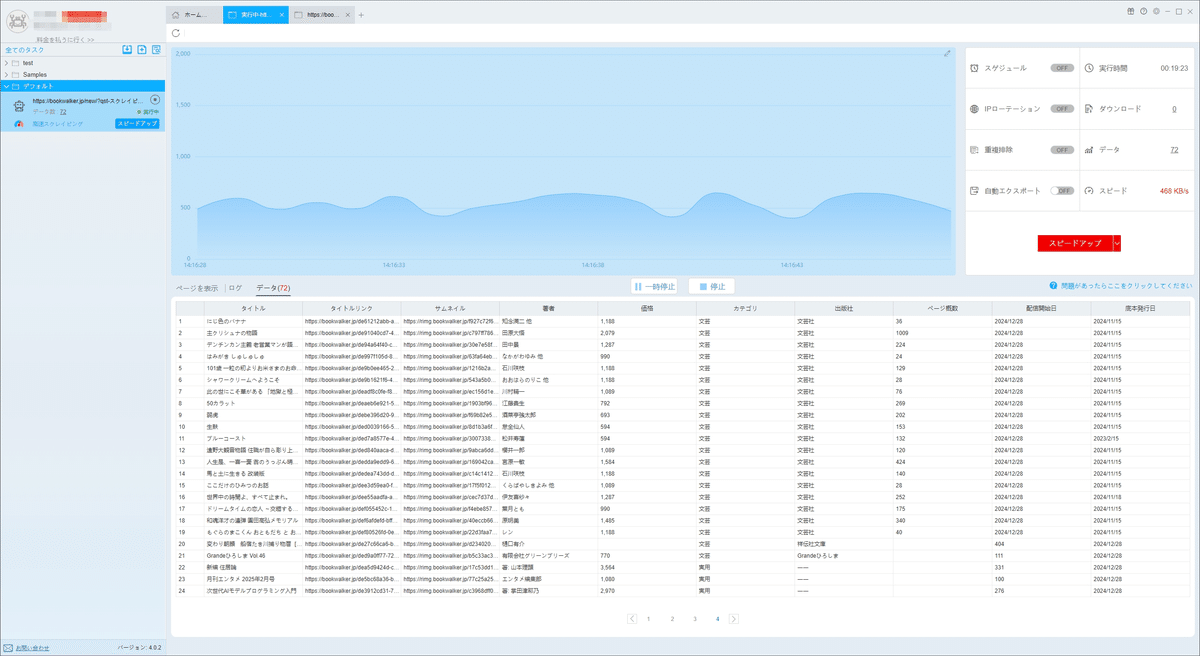
Task: Click the refresh icon below the tabs
Action: tap(176, 33)
